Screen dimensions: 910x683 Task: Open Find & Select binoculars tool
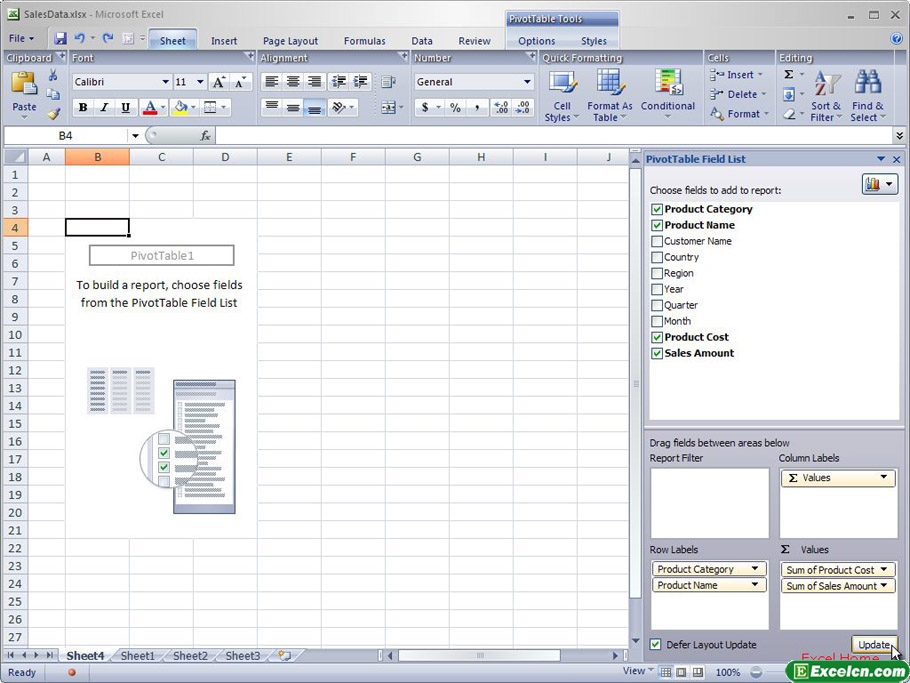[x=867, y=96]
